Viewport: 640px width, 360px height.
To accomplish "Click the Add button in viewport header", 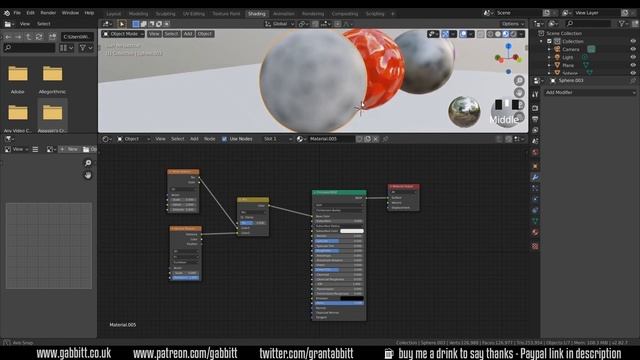I will pos(188,34).
